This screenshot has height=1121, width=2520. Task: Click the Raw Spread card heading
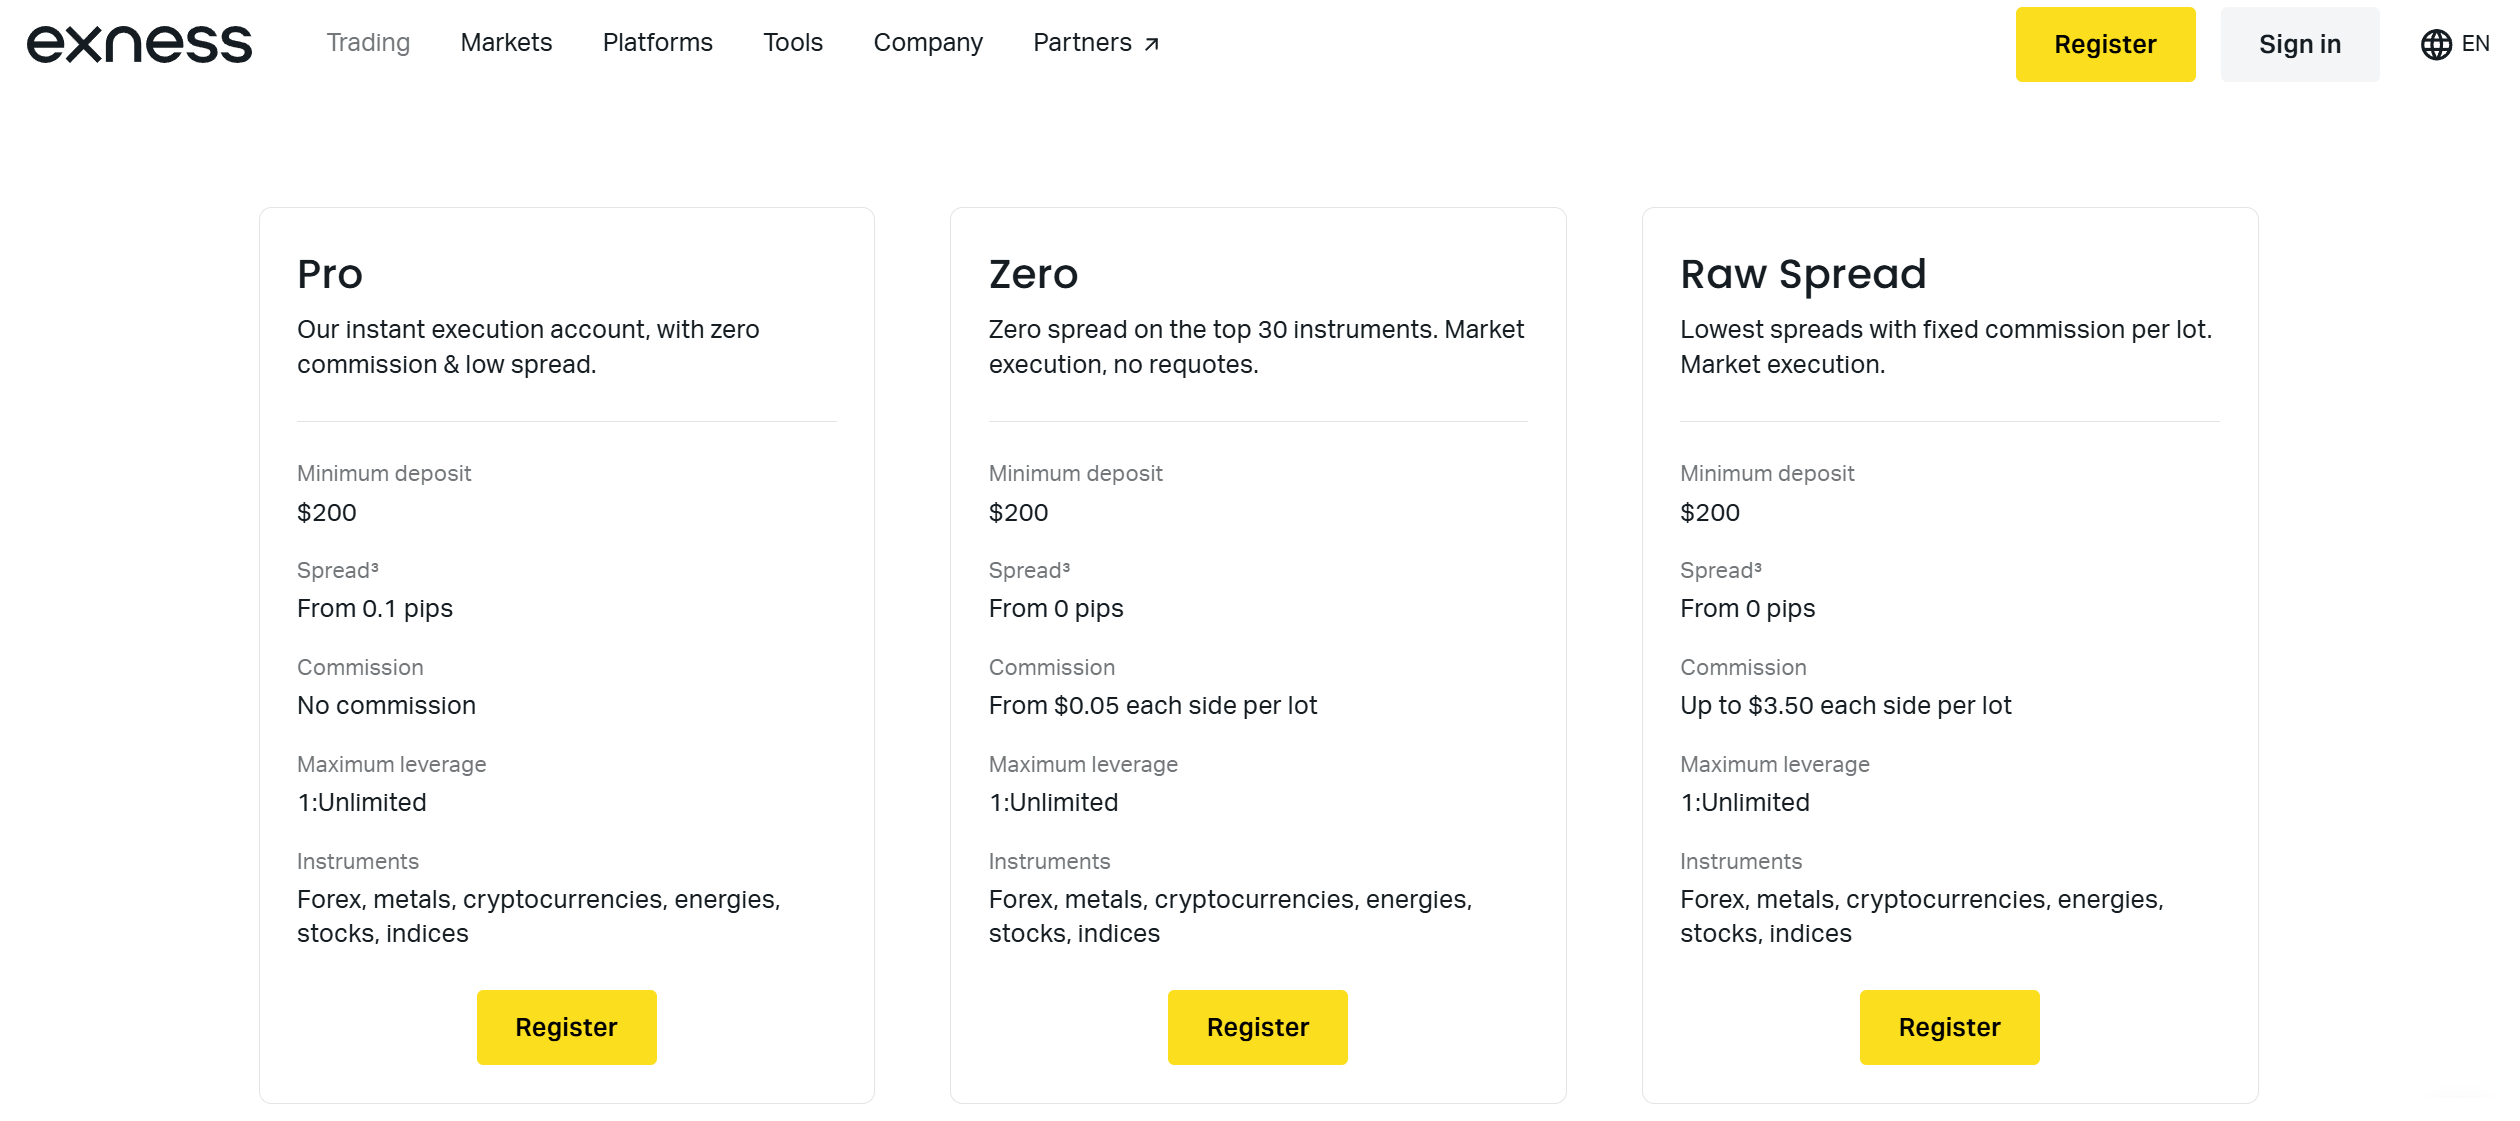point(1802,274)
